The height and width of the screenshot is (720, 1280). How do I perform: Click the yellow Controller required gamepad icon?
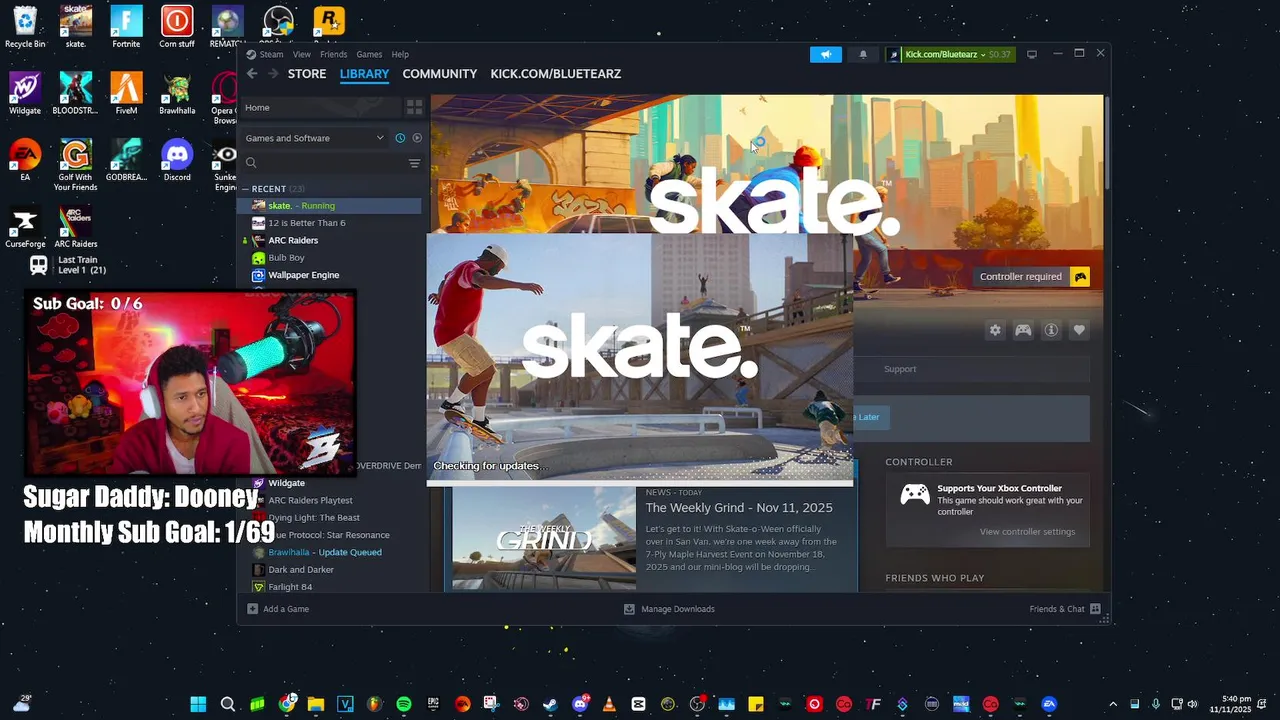coord(1080,277)
